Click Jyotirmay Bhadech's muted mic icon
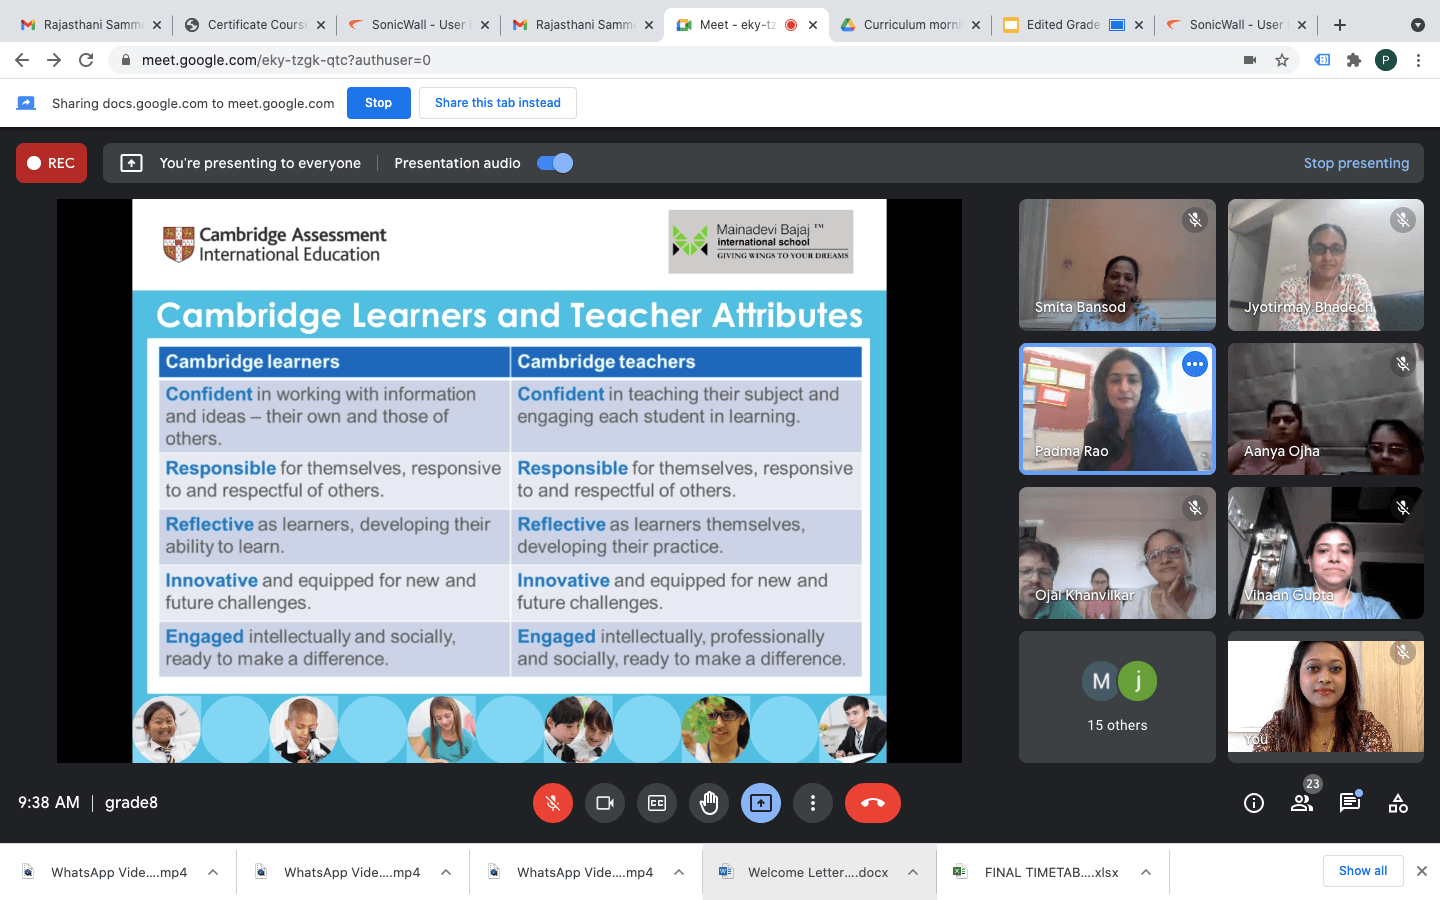Viewport: 1440px width, 900px height. coord(1403,220)
